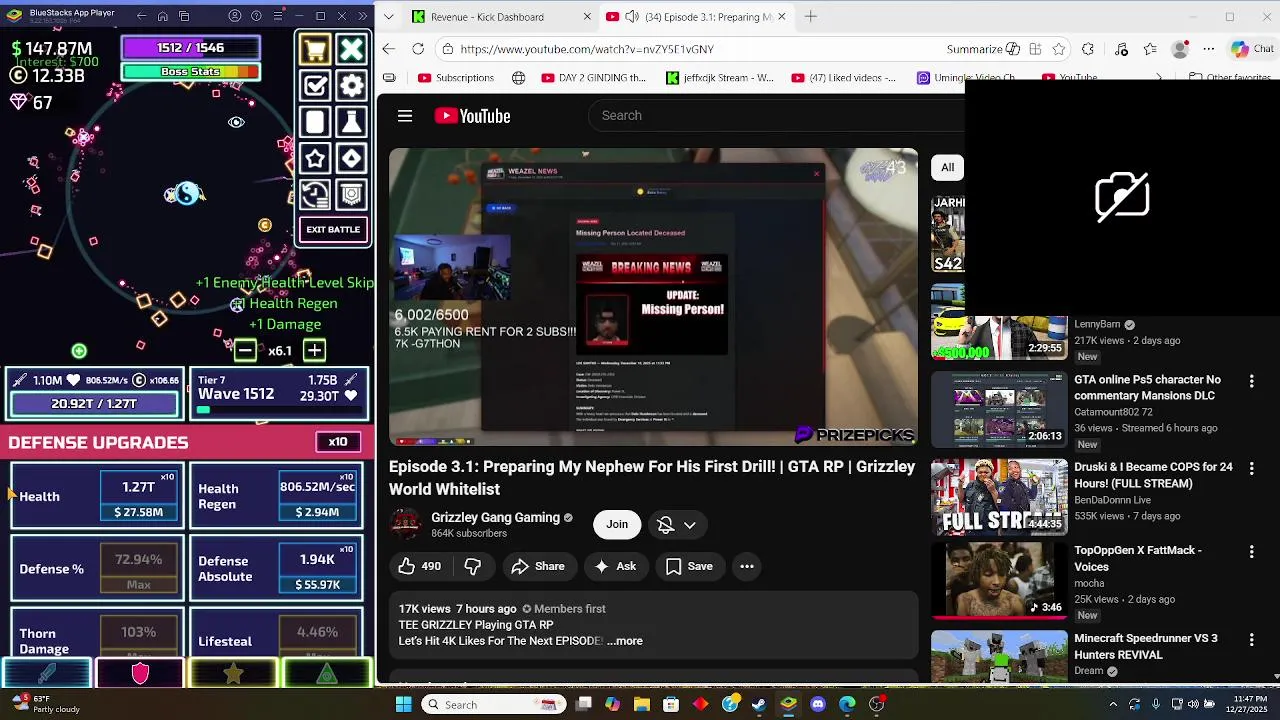
Task: Switch to defense upgrades shield tab
Action: pos(140,674)
